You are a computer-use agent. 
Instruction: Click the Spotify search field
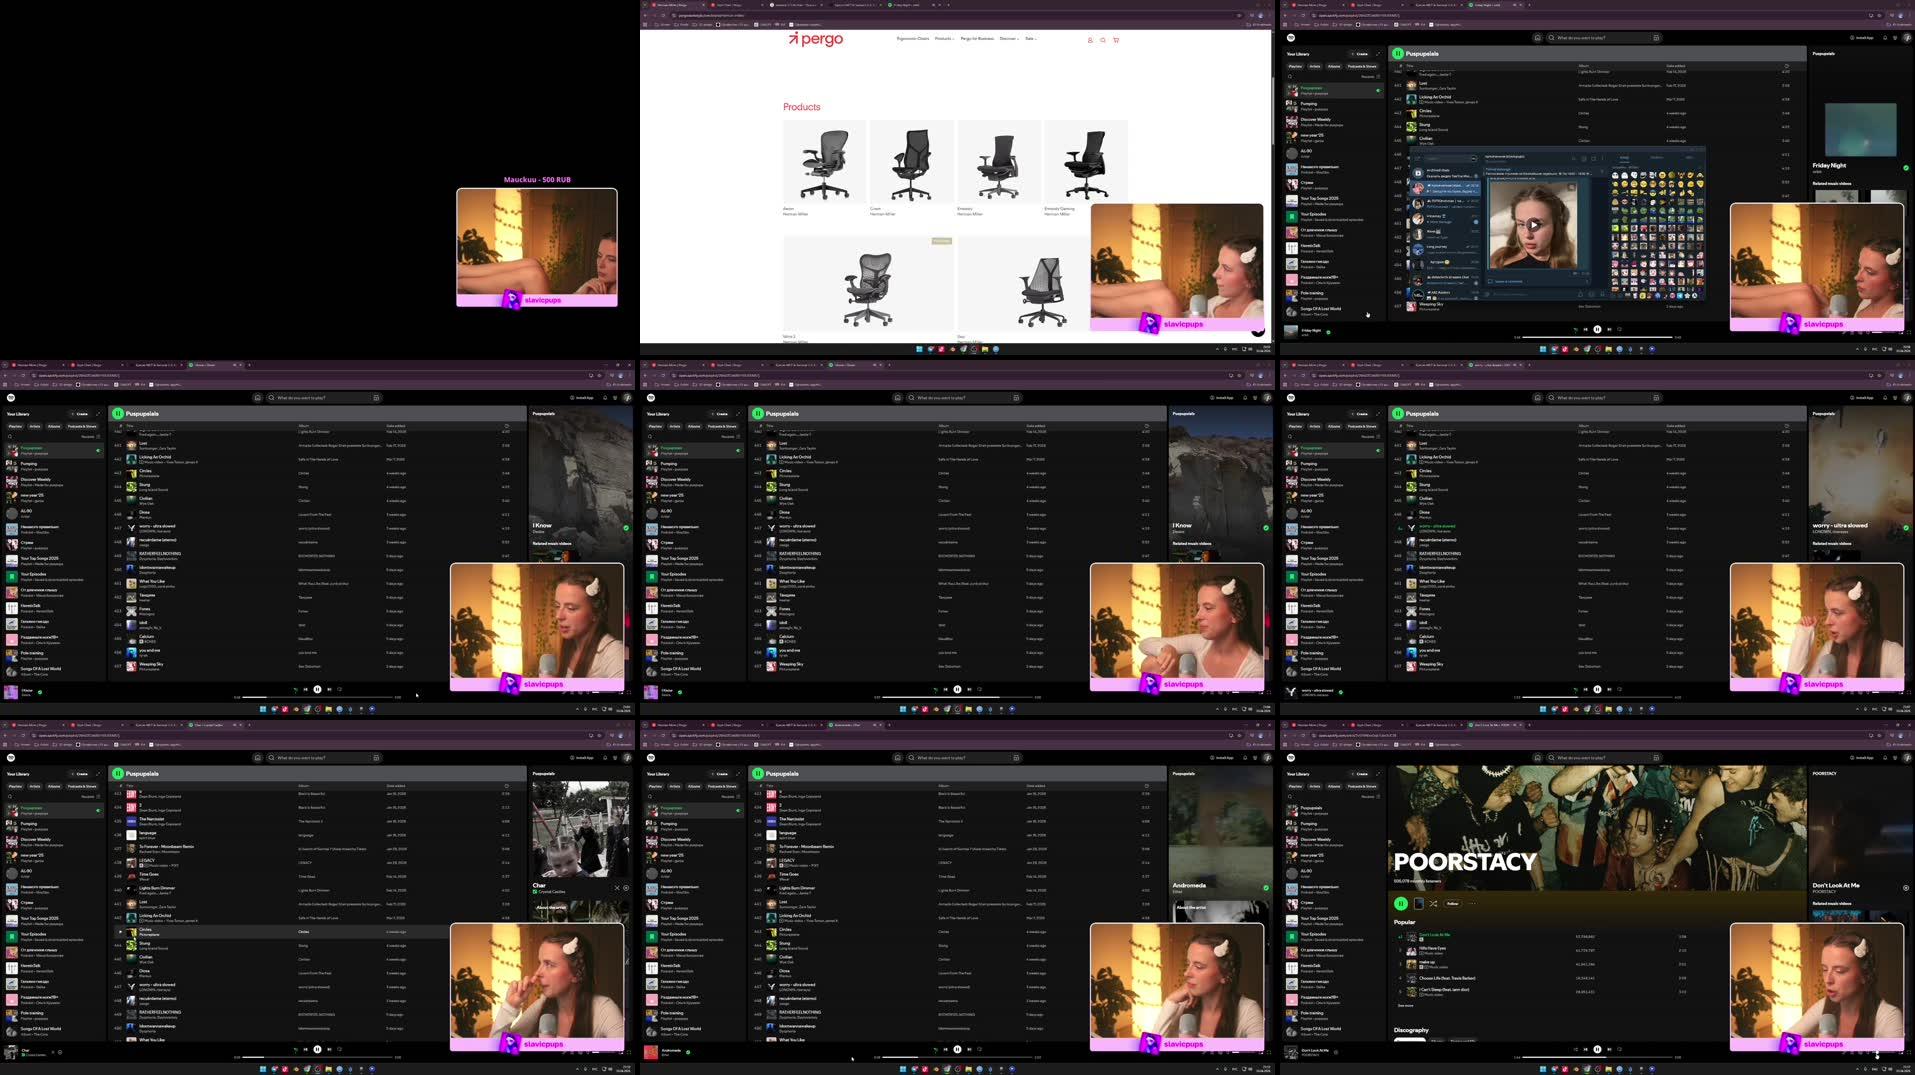[x=1600, y=37]
